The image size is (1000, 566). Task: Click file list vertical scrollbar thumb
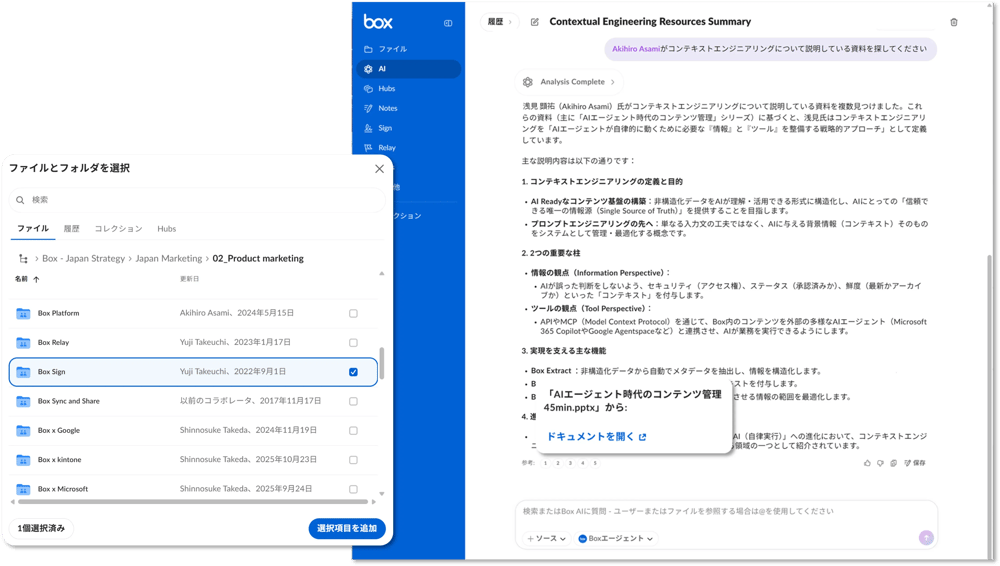(x=382, y=364)
